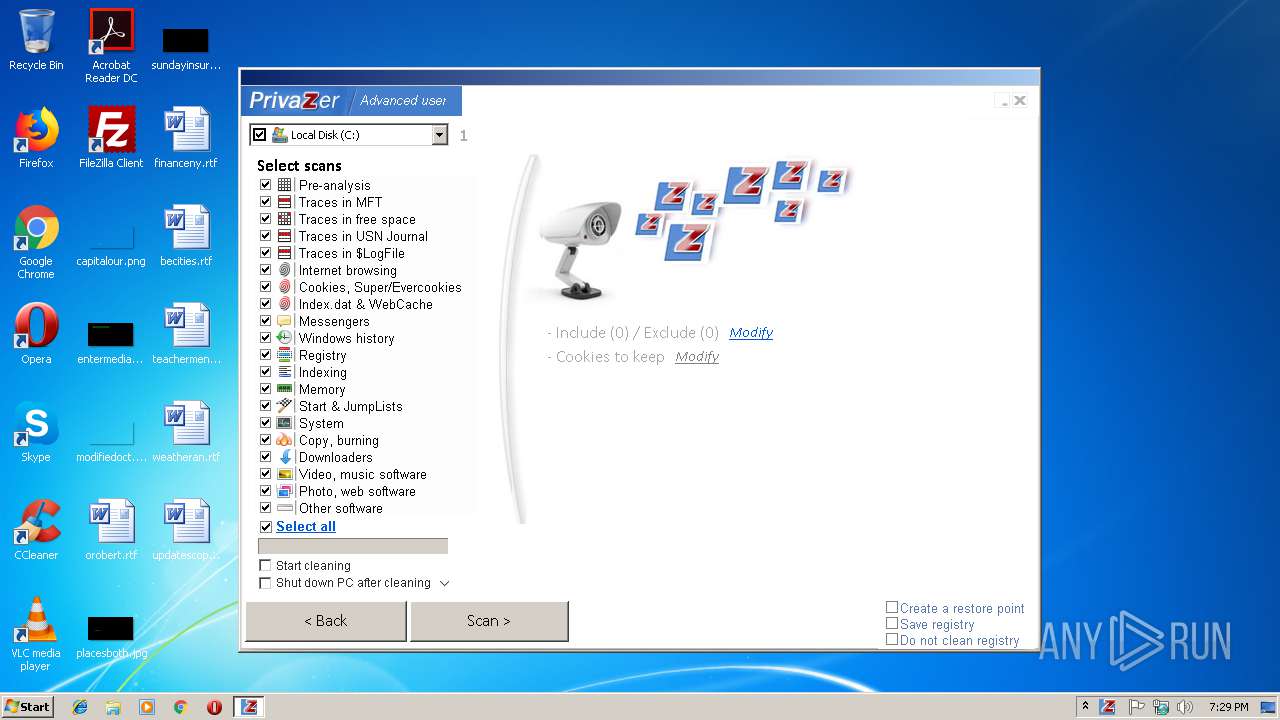Click the scan progress bar
This screenshot has height=720, width=1280.
(x=353, y=546)
